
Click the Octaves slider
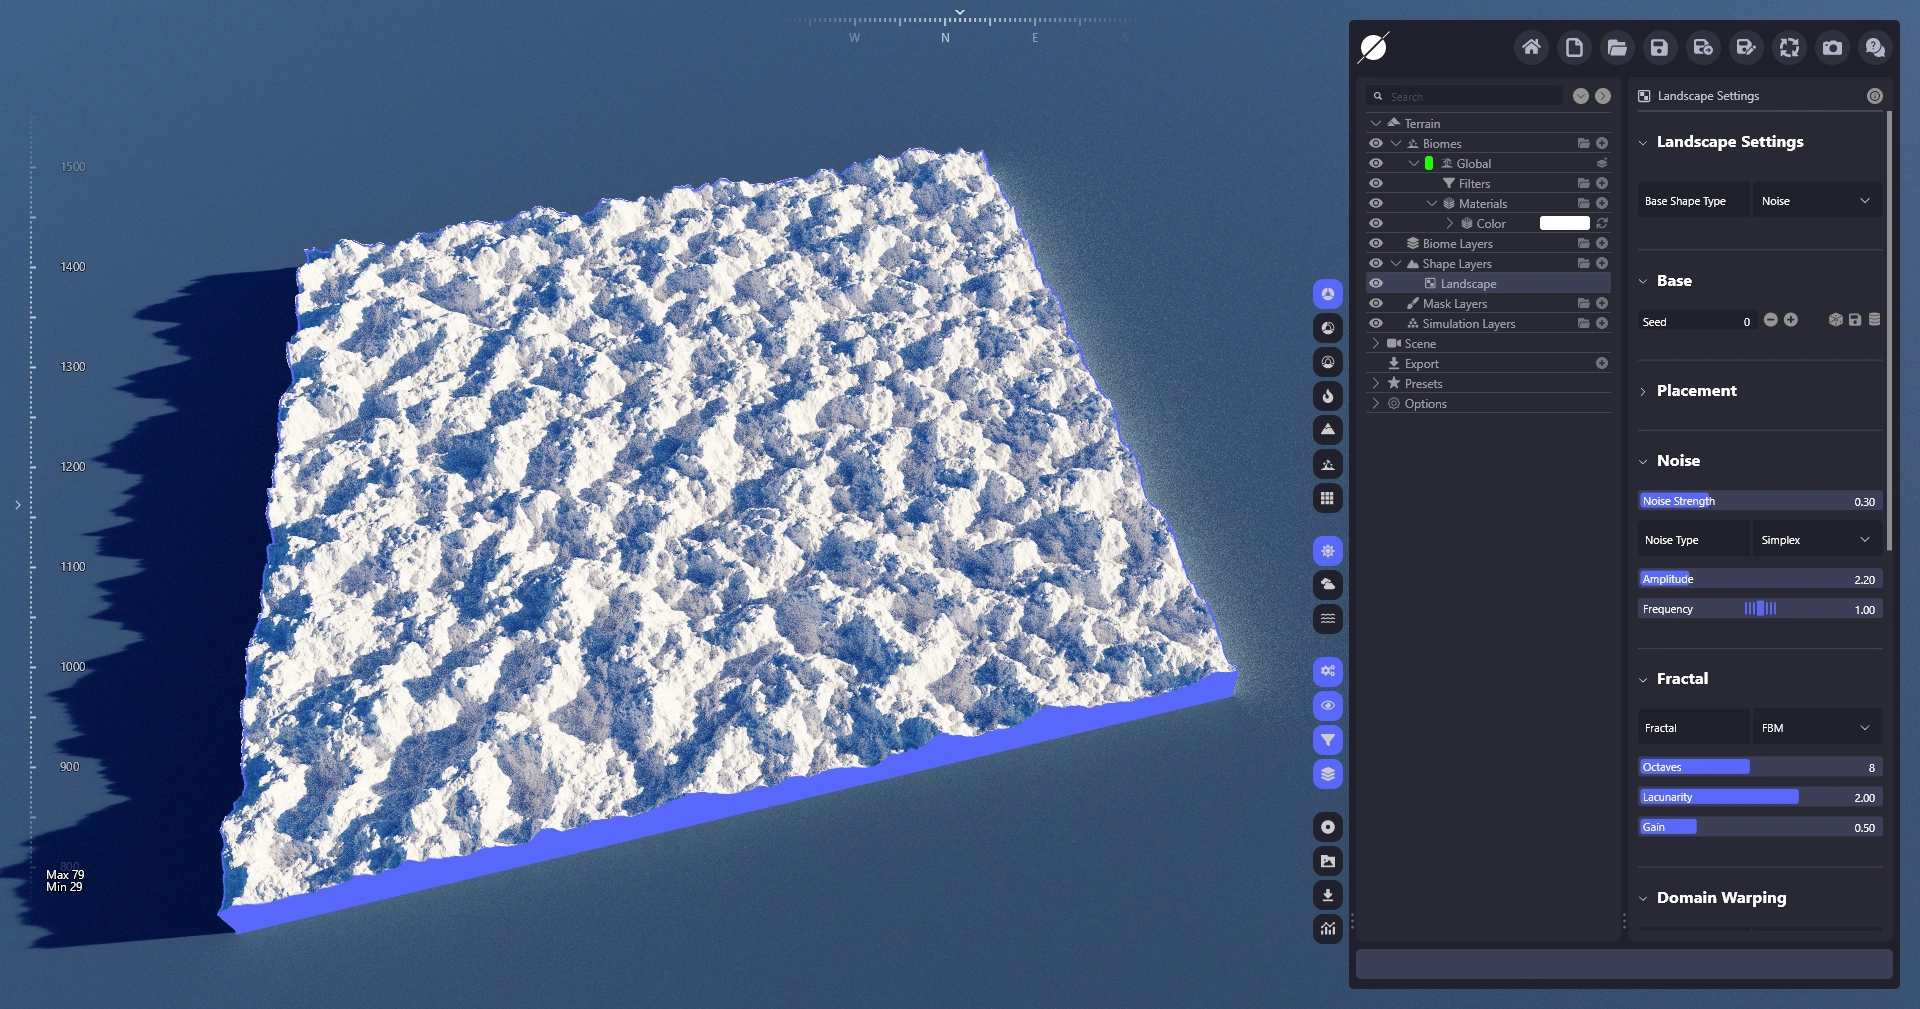(1760, 767)
